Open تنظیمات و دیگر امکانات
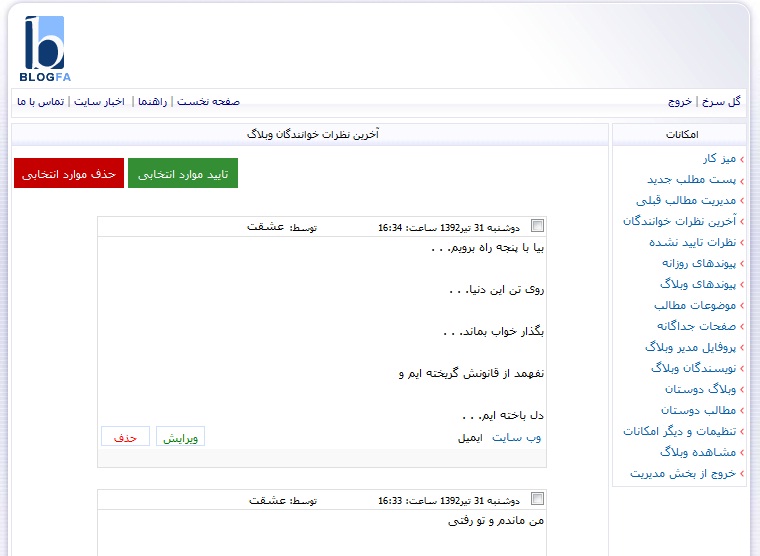The height and width of the screenshot is (556, 760). pos(680,431)
